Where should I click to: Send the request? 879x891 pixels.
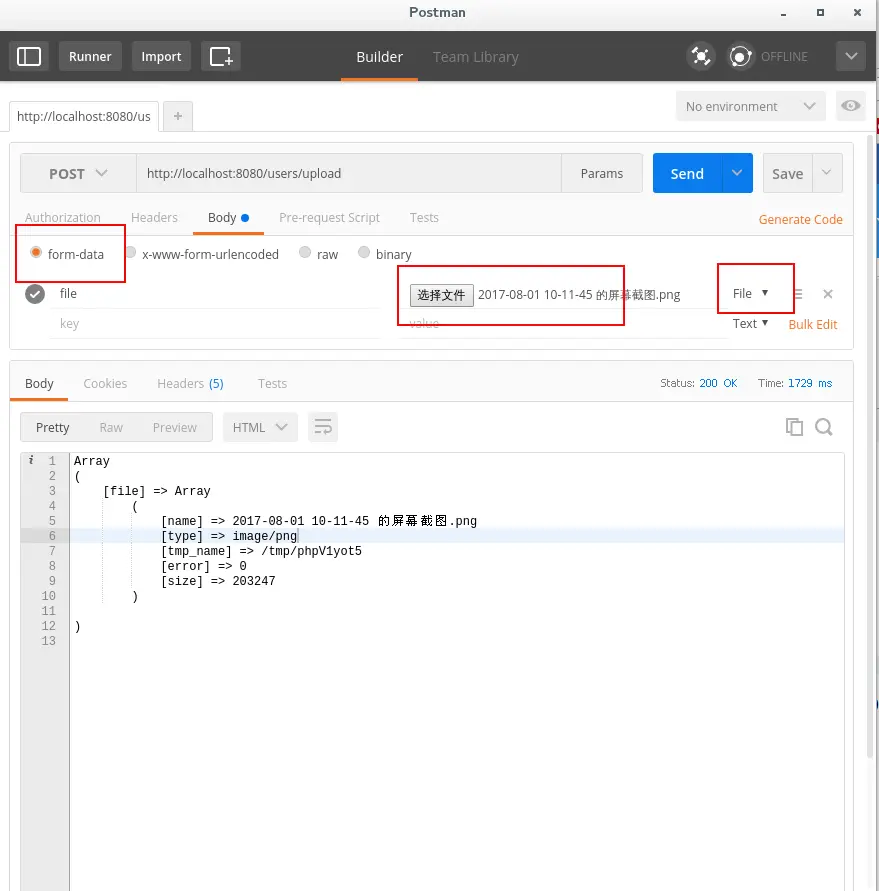click(x=687, y=173)
